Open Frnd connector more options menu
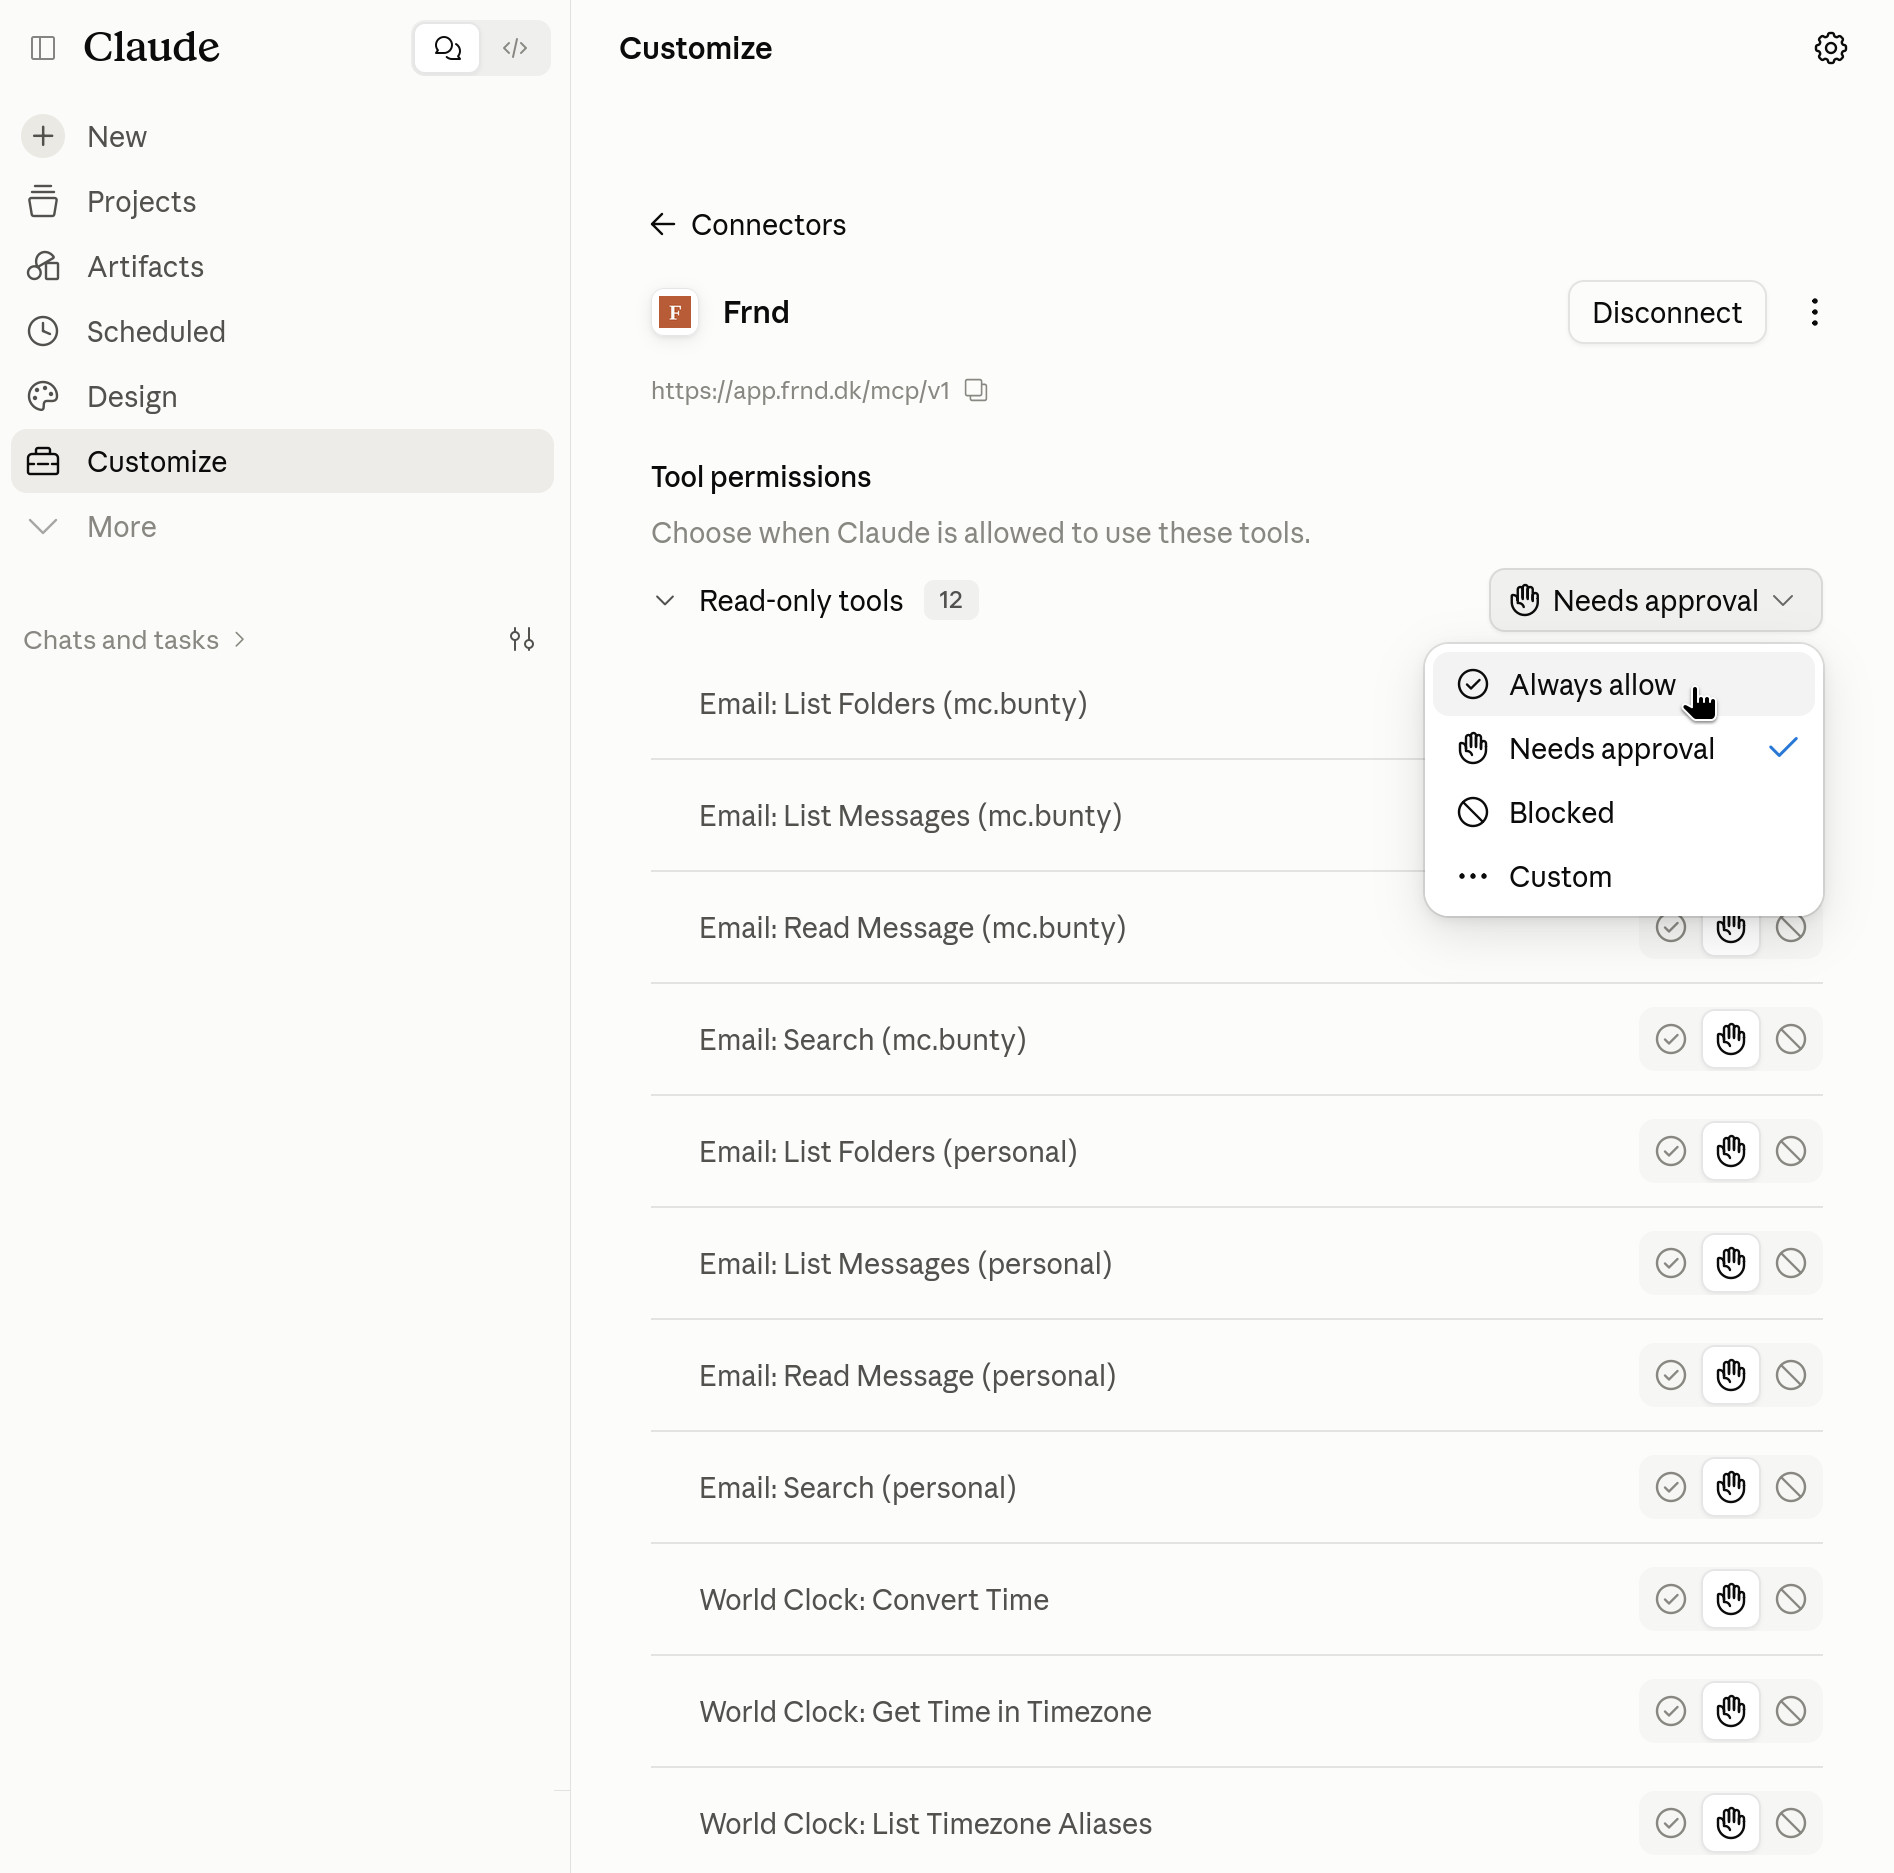The image size is (1894, 1873). (1814, 312)
